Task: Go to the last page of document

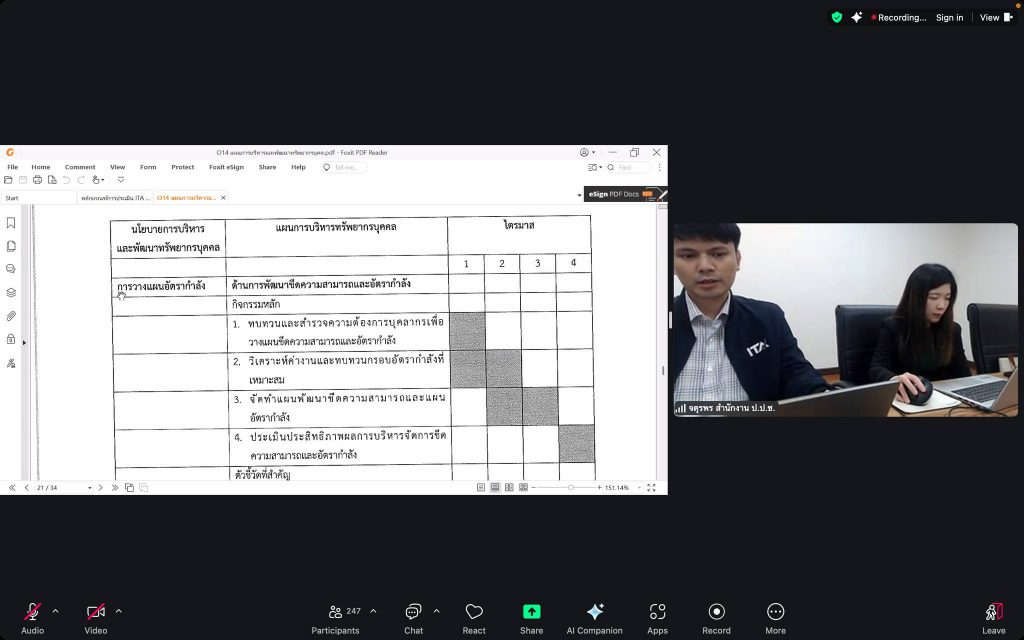Action: [115, 488]
